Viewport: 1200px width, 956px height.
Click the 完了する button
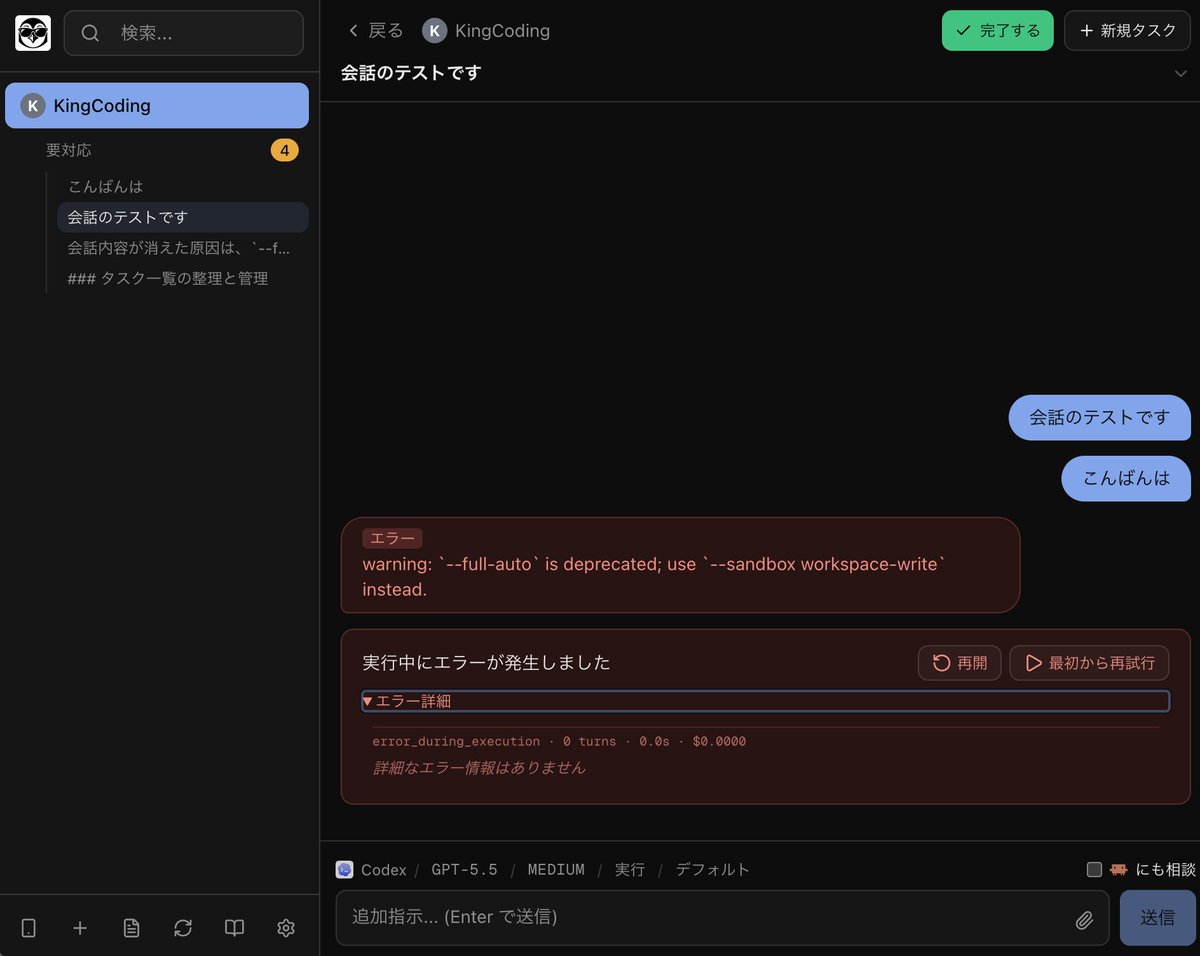pyautogui.click(x=997, y=30)
